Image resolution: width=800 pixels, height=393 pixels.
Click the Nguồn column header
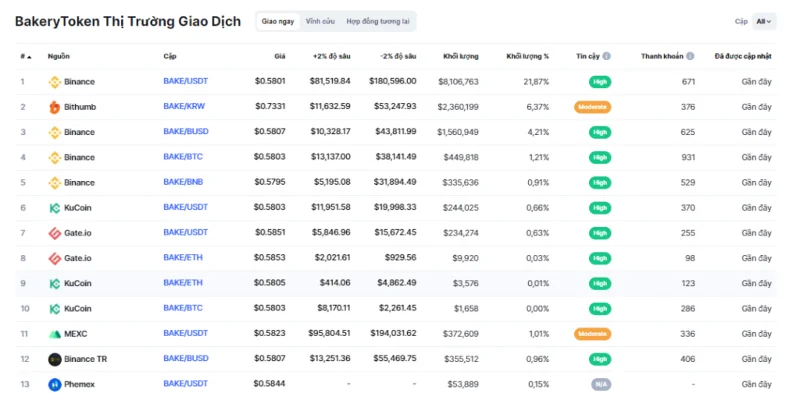pos(59,56)
